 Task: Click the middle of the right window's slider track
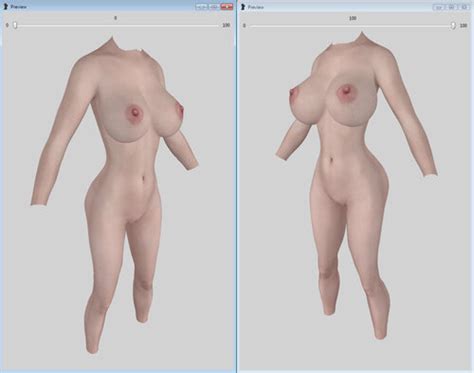(353, 26)
